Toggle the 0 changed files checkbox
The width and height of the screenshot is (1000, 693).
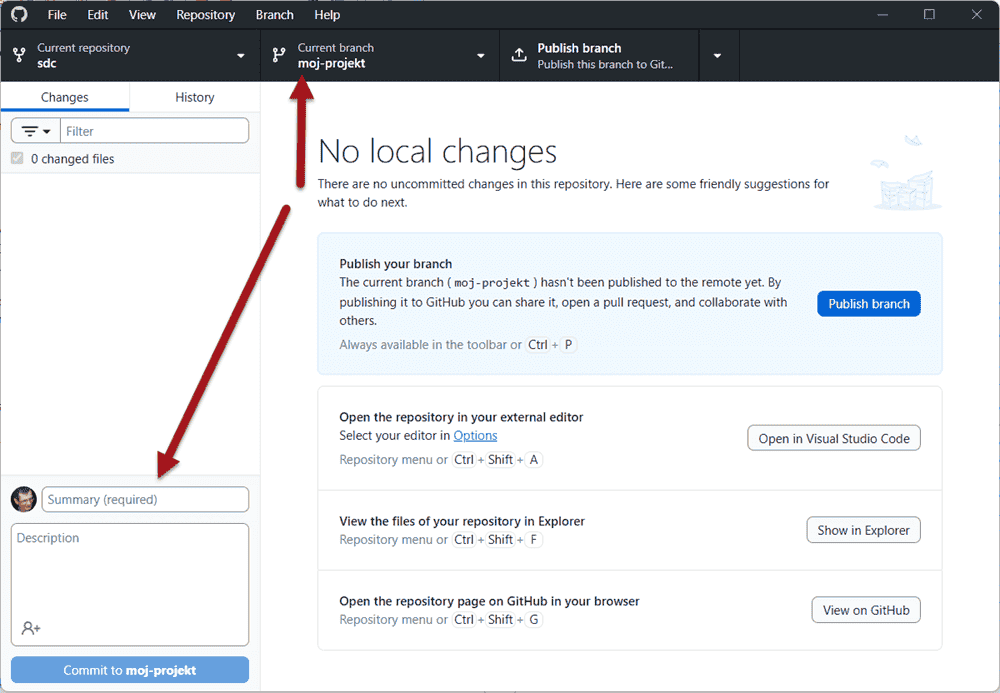tap(17, 159)
